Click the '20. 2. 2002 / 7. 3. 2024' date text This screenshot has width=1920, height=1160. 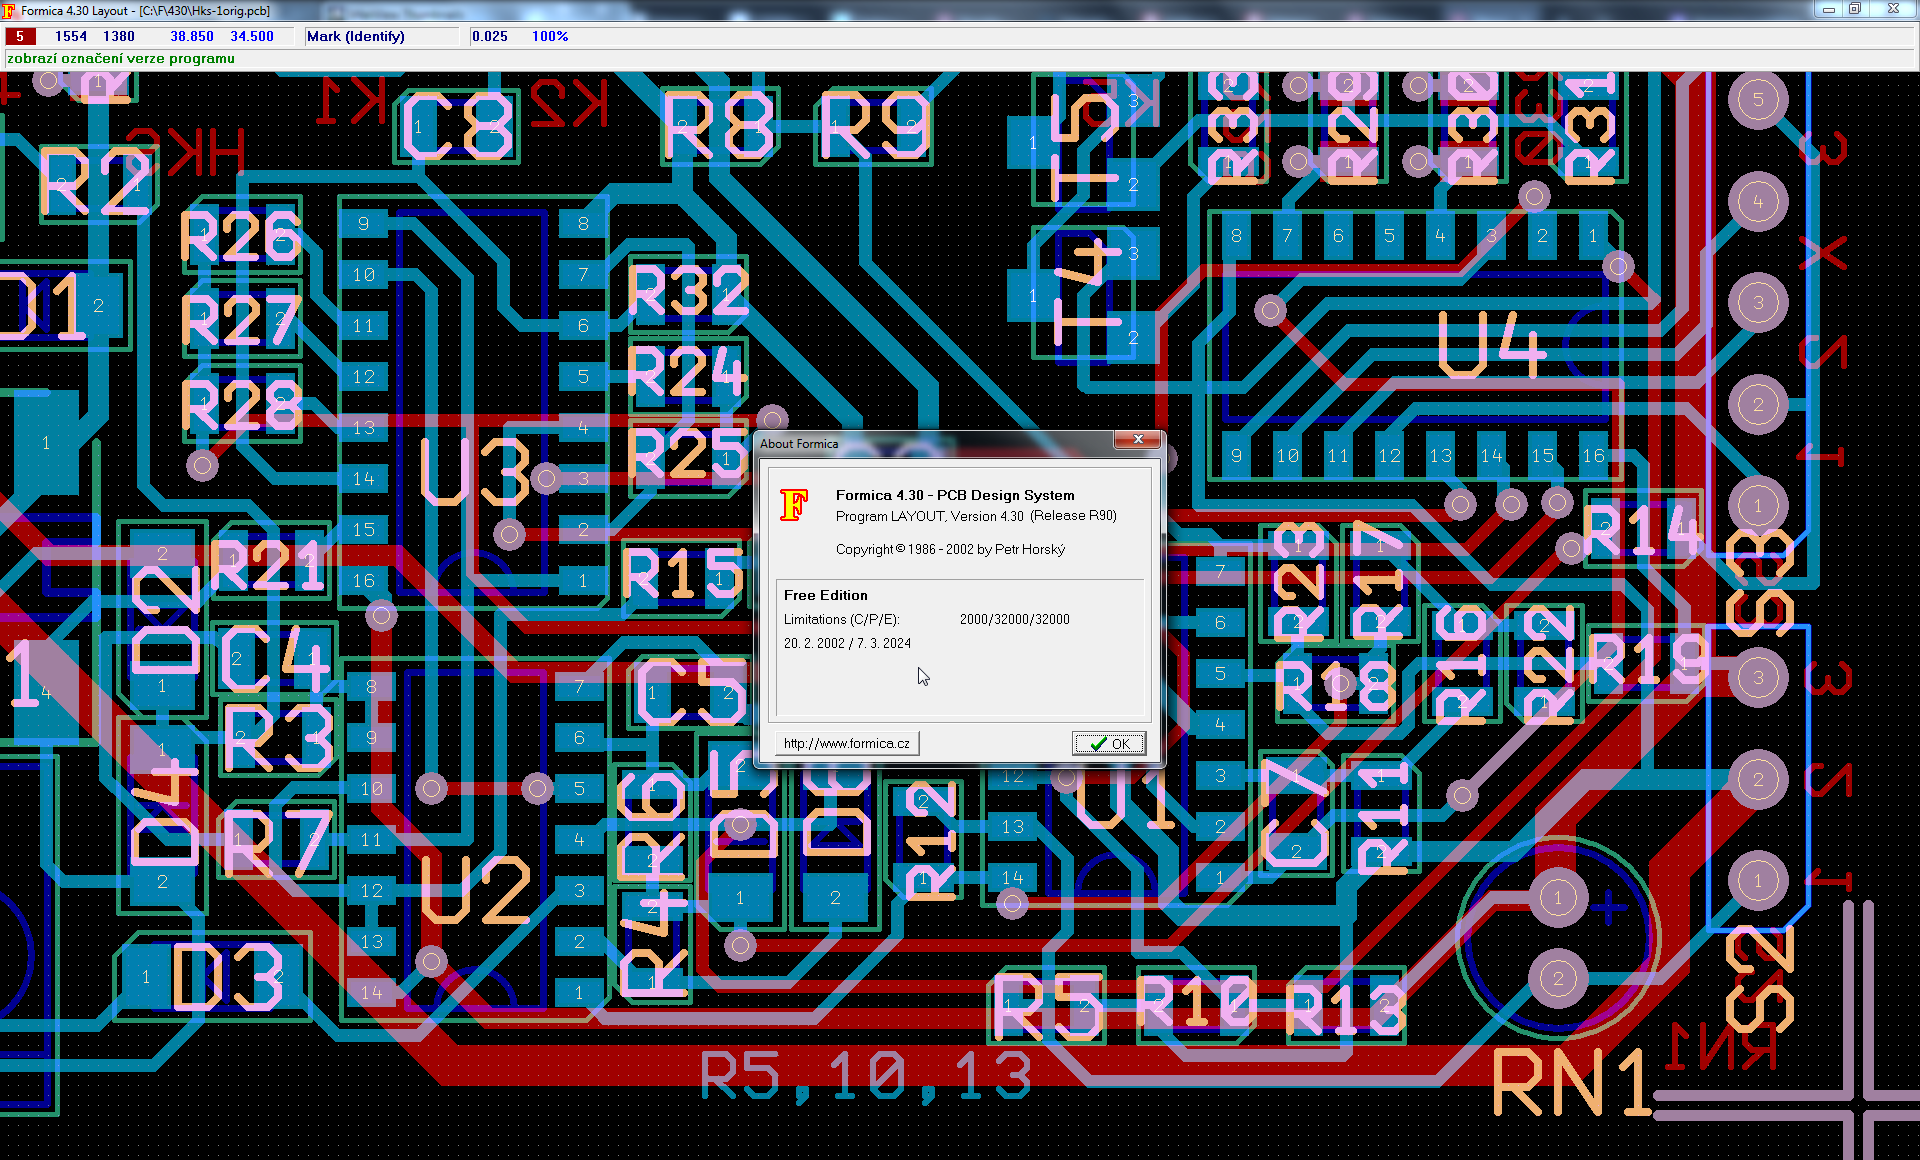point(847,643)
